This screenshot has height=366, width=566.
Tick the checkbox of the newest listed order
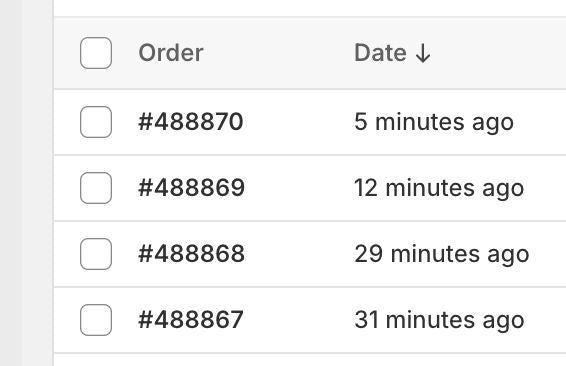pos(96,122)
